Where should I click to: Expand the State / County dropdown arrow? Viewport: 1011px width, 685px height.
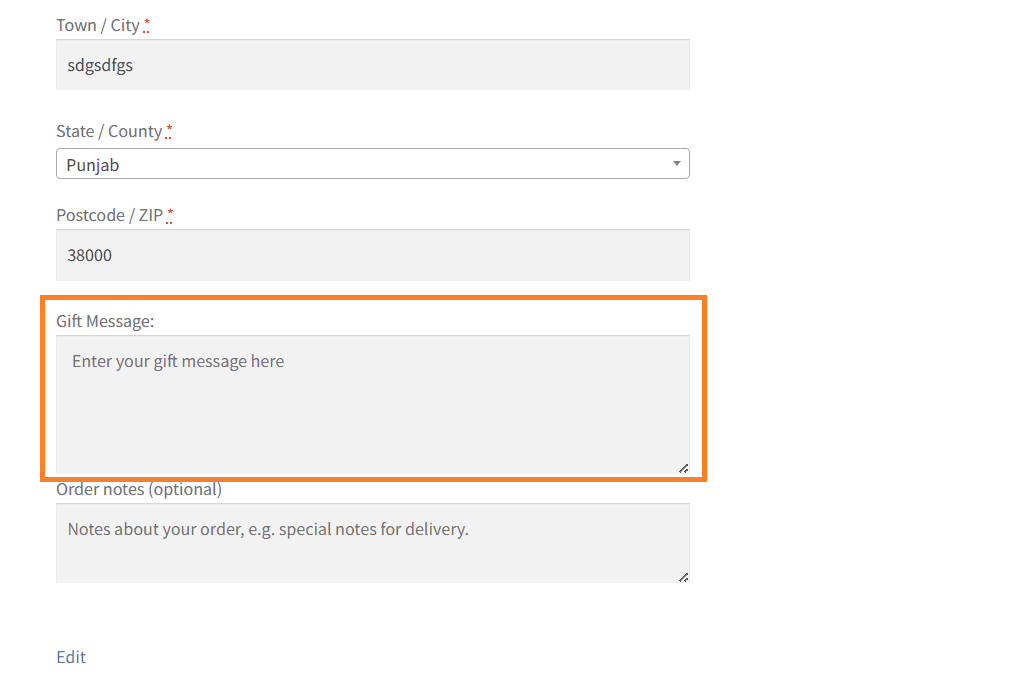[676, 163]
